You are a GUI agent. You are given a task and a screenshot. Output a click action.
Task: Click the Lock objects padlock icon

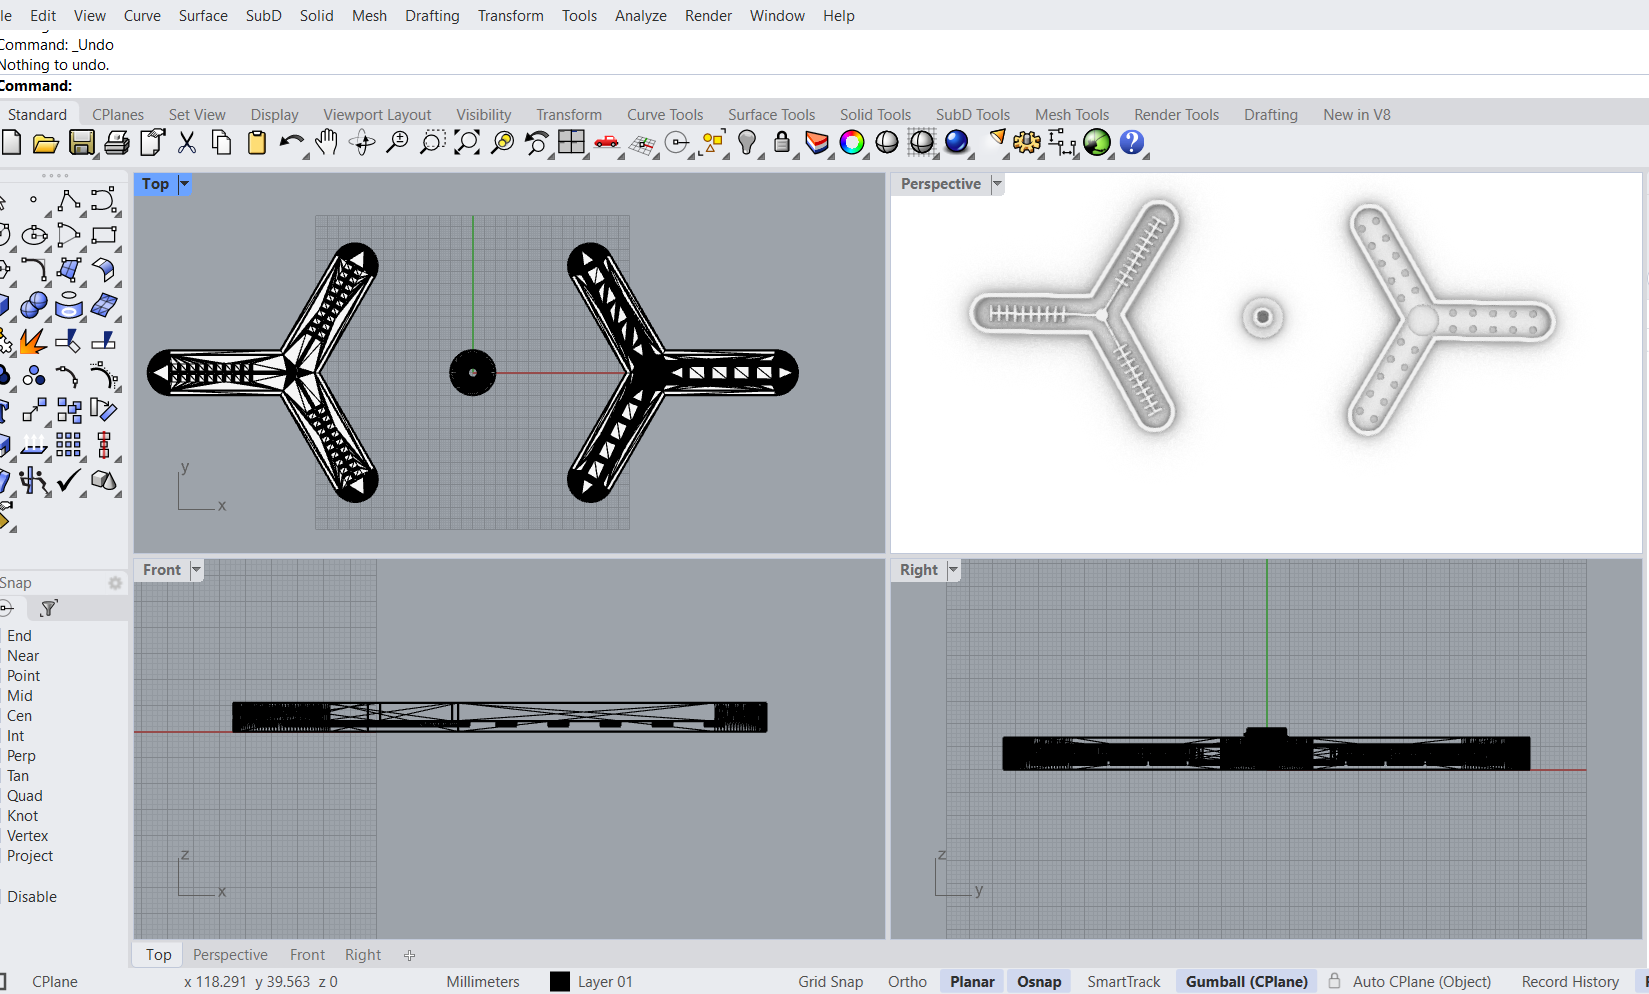coord(782,143)
